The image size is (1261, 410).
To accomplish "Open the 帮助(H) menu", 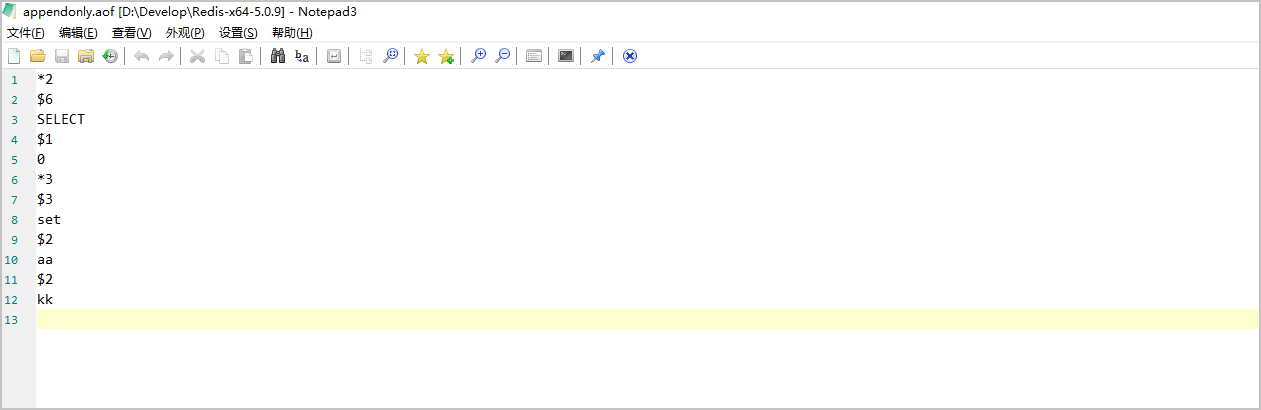I will click(292, 33).
